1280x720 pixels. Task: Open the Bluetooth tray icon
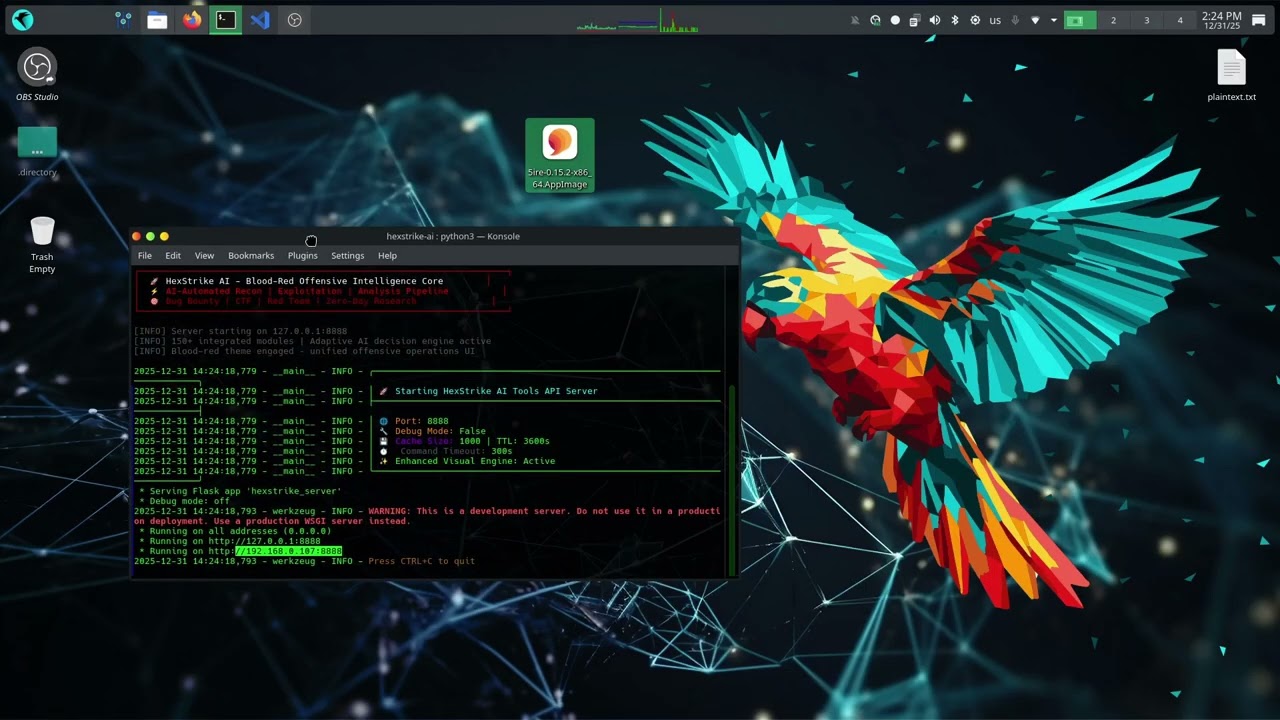[954, 20]
